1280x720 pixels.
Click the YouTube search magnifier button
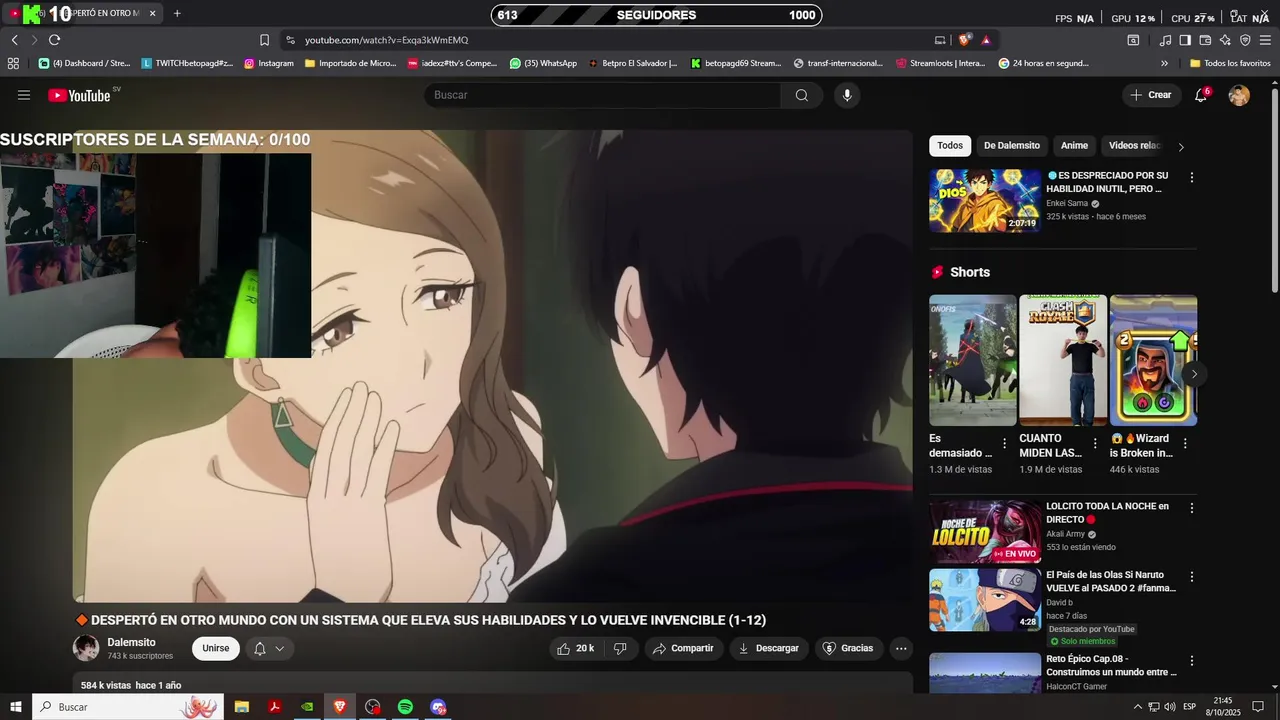[802, 95]
